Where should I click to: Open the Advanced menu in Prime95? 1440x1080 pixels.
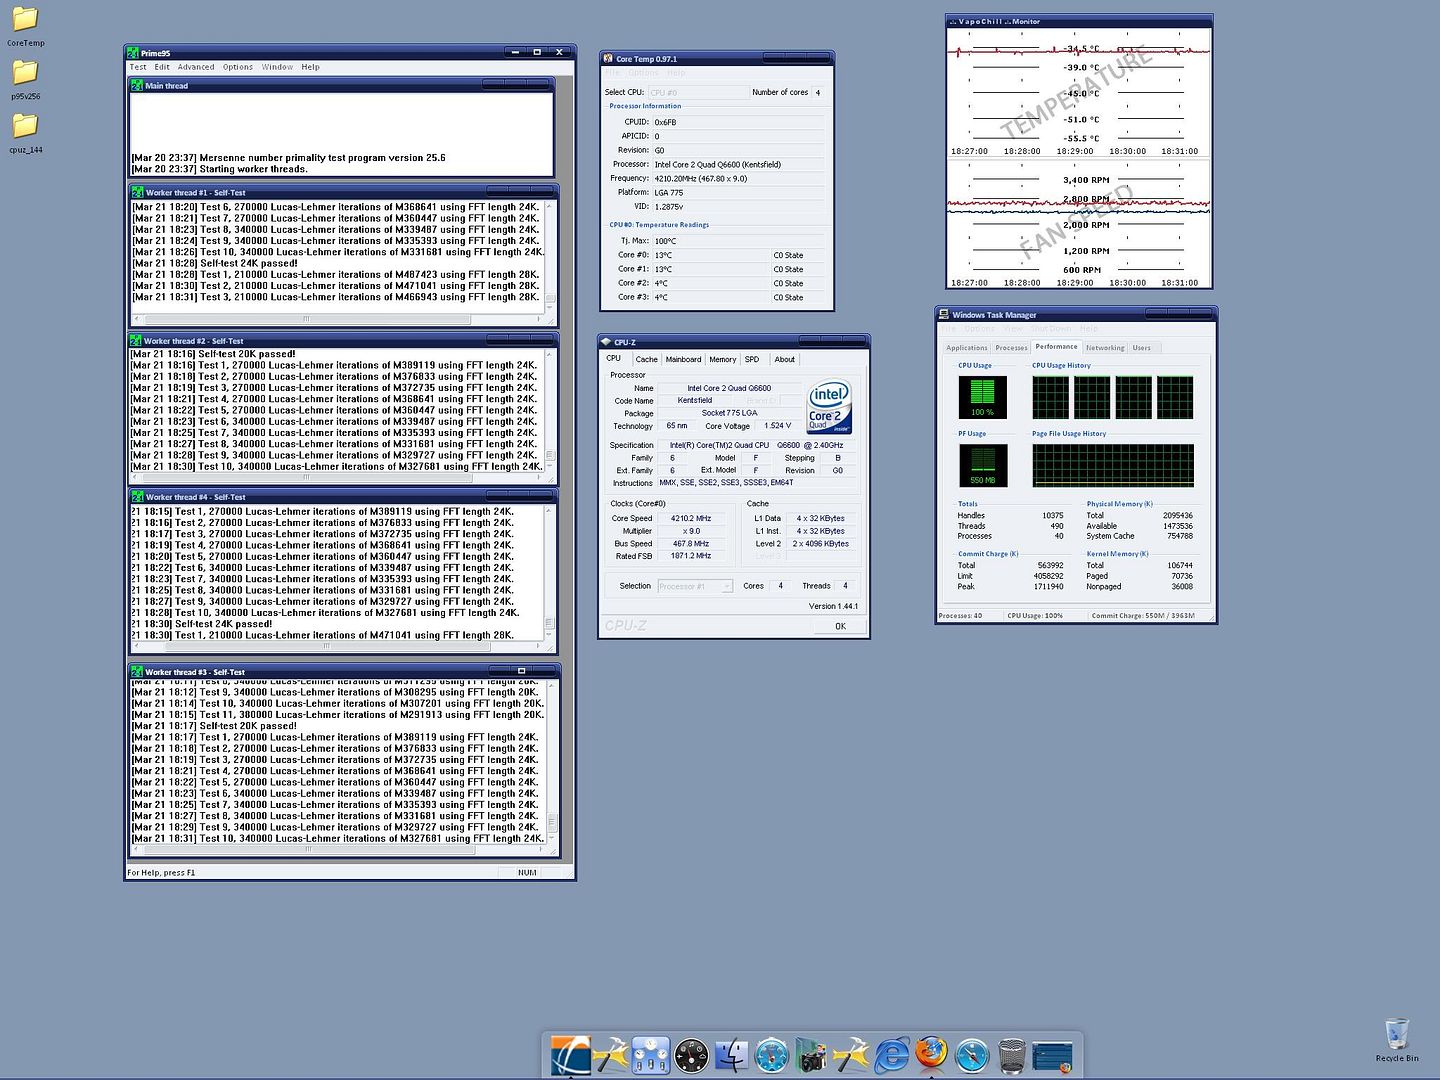coord(196,67)
